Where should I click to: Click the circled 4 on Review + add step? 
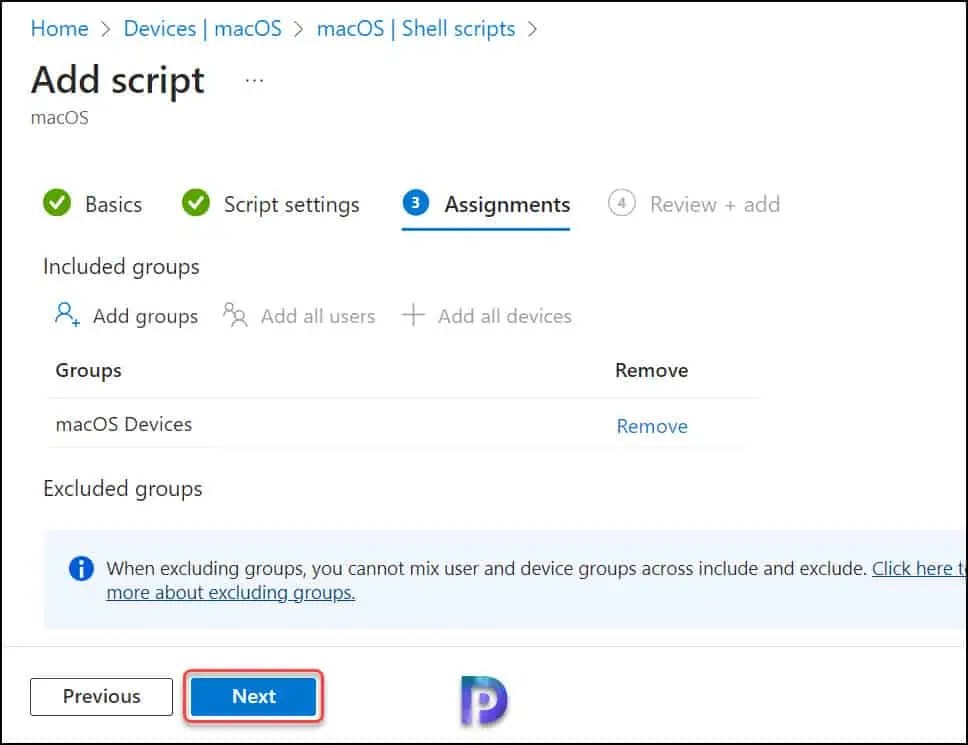621,203
